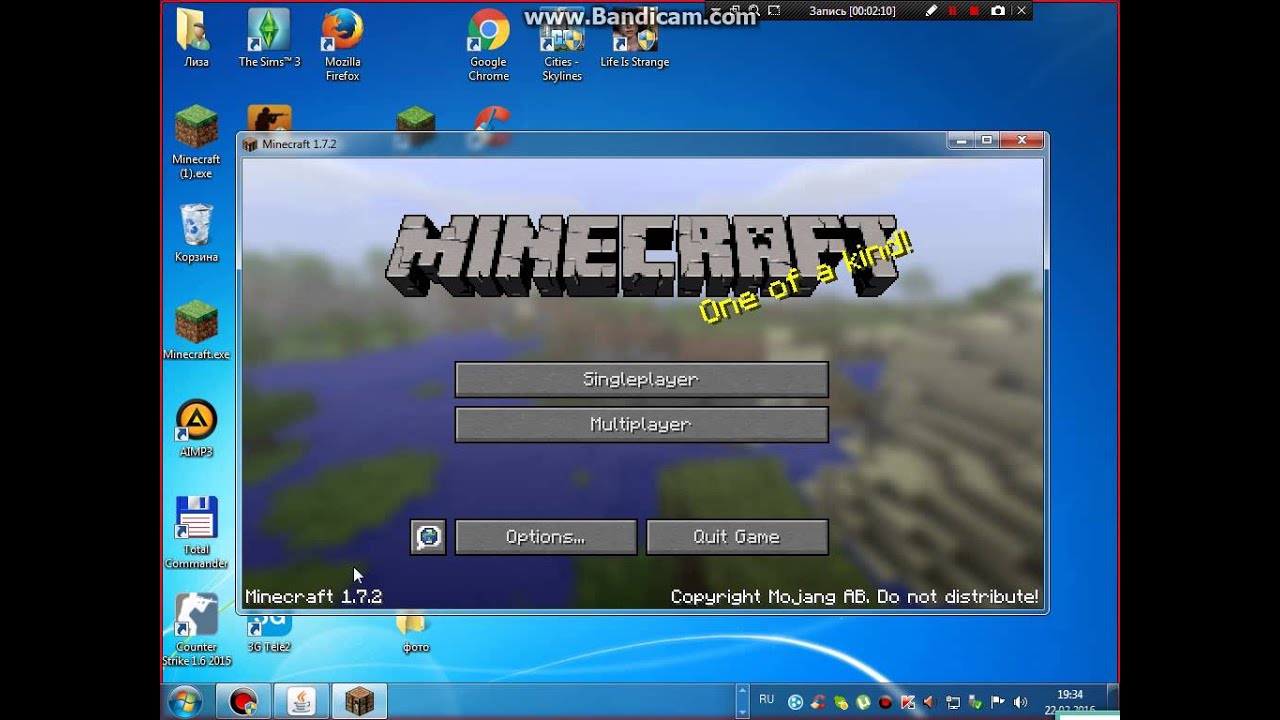Launch The Sims 3 desktop shortcut
This screenshot has width=1280, height=720.
point(269,38)
